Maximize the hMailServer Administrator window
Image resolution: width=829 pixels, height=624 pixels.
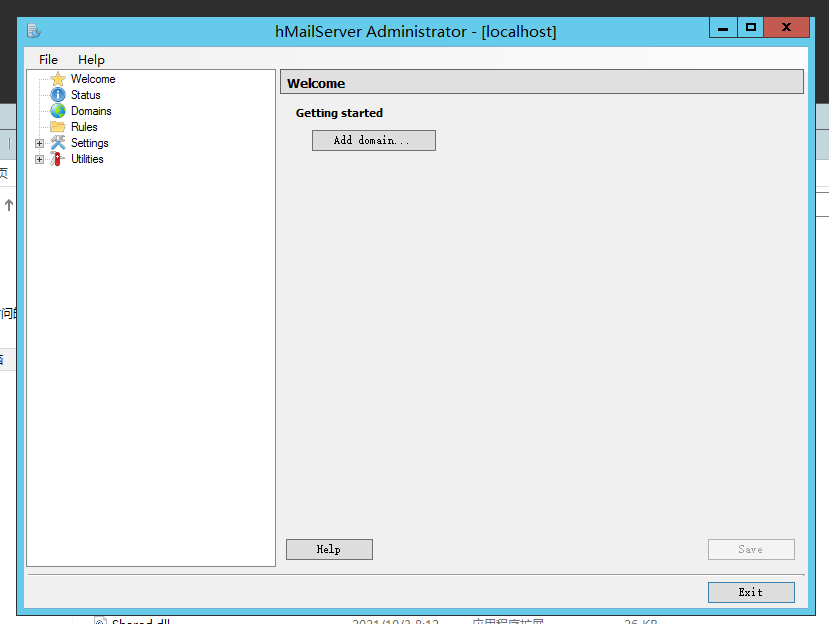pos(750,28)
